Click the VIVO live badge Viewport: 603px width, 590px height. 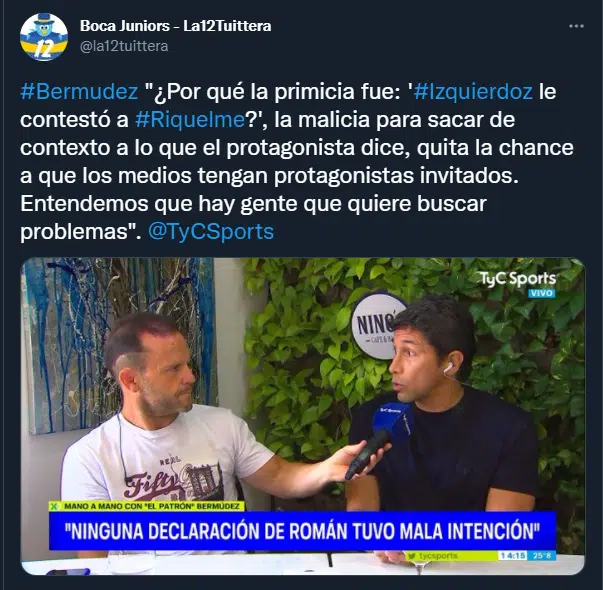point(542,293)
